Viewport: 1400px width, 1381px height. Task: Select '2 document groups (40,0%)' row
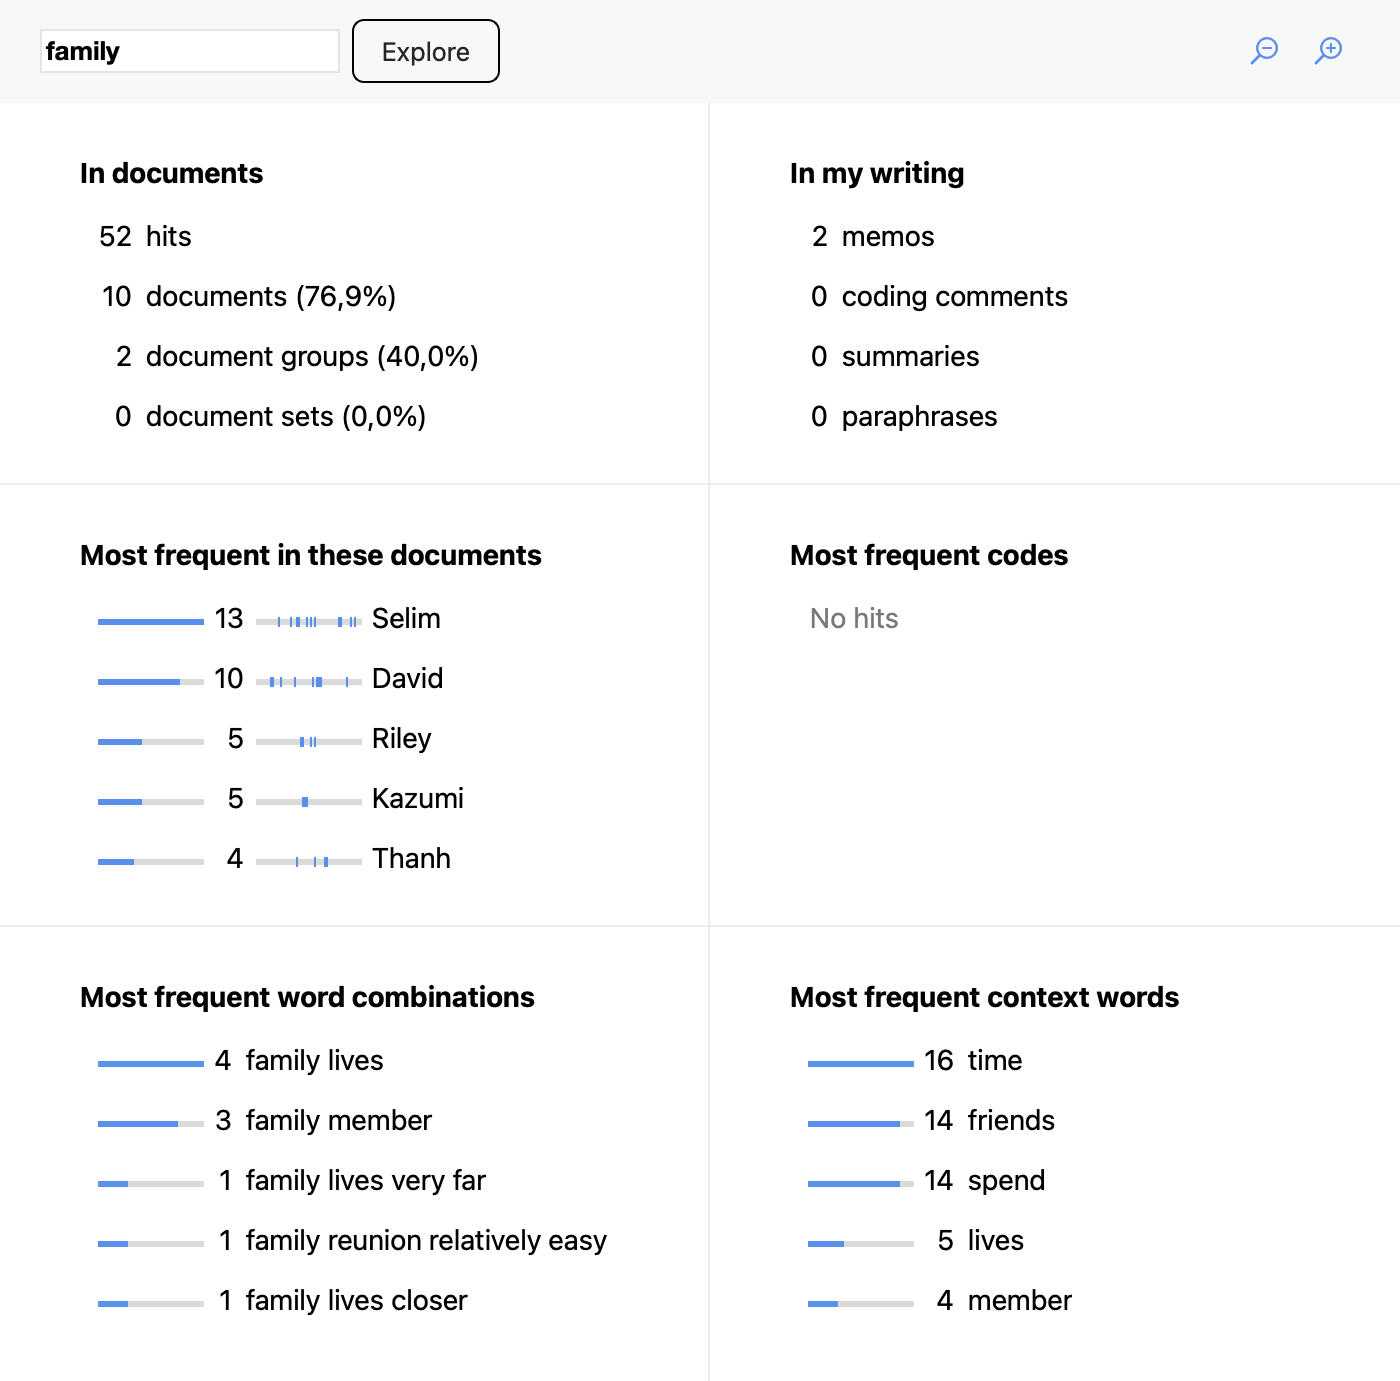[x=296, y=356]
